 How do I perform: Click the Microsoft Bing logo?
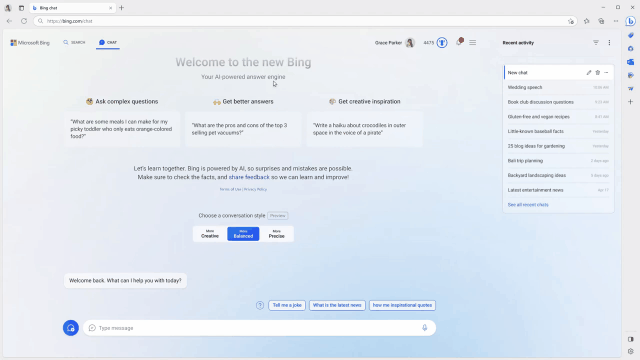30,42
